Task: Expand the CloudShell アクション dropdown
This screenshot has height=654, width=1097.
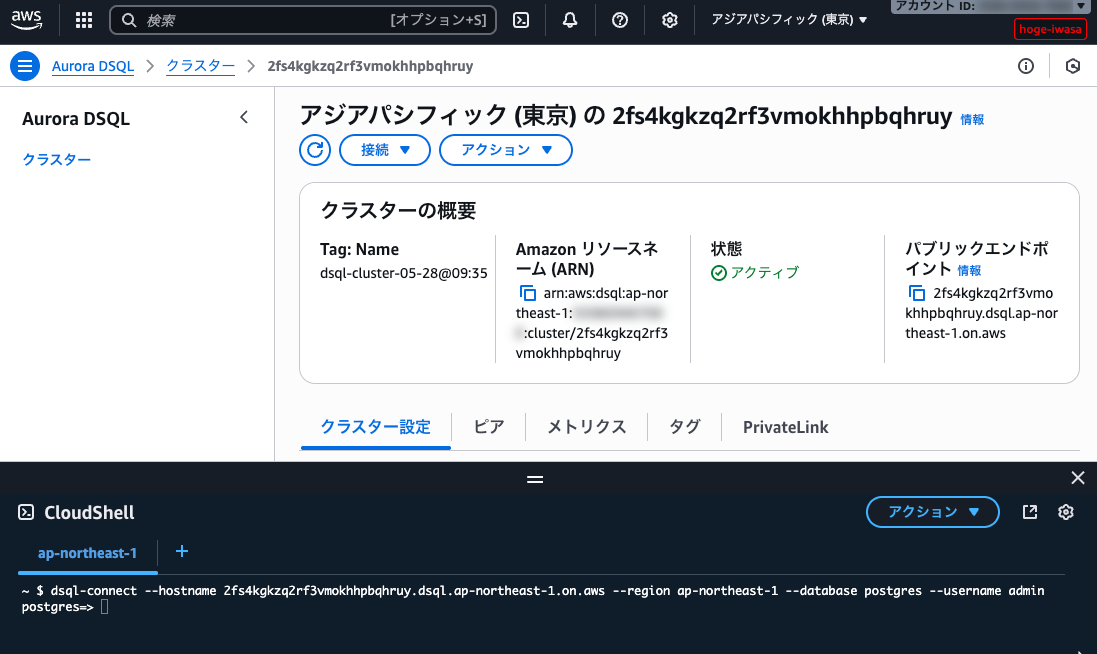Action: click(x=933, y=512)
